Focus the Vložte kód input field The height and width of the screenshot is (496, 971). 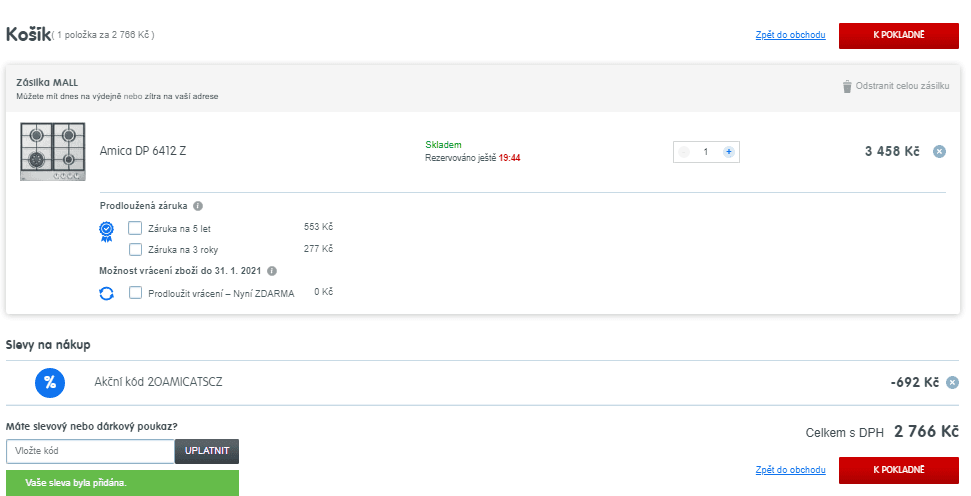[x=90, y=451]
